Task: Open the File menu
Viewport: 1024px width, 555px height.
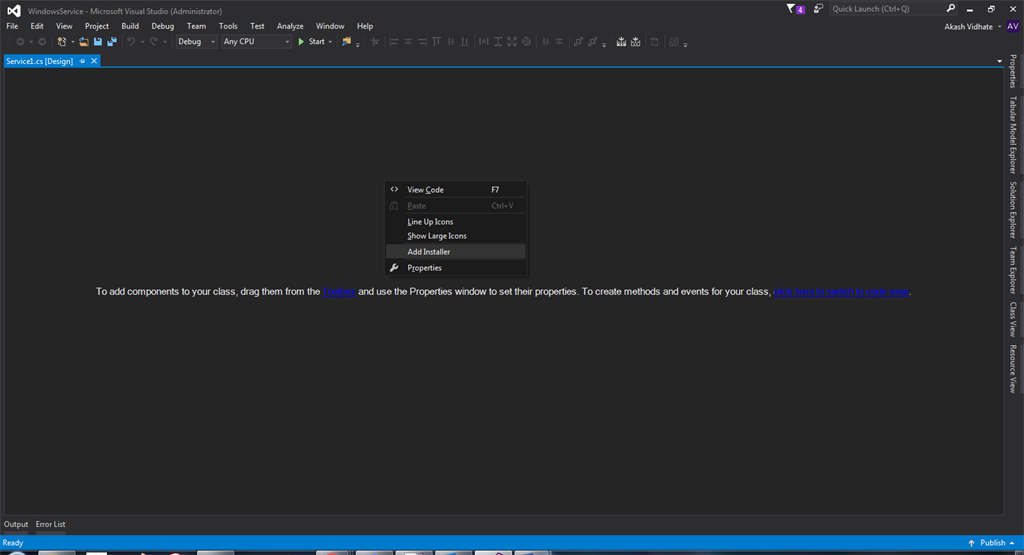Action: tap(12, 26)
